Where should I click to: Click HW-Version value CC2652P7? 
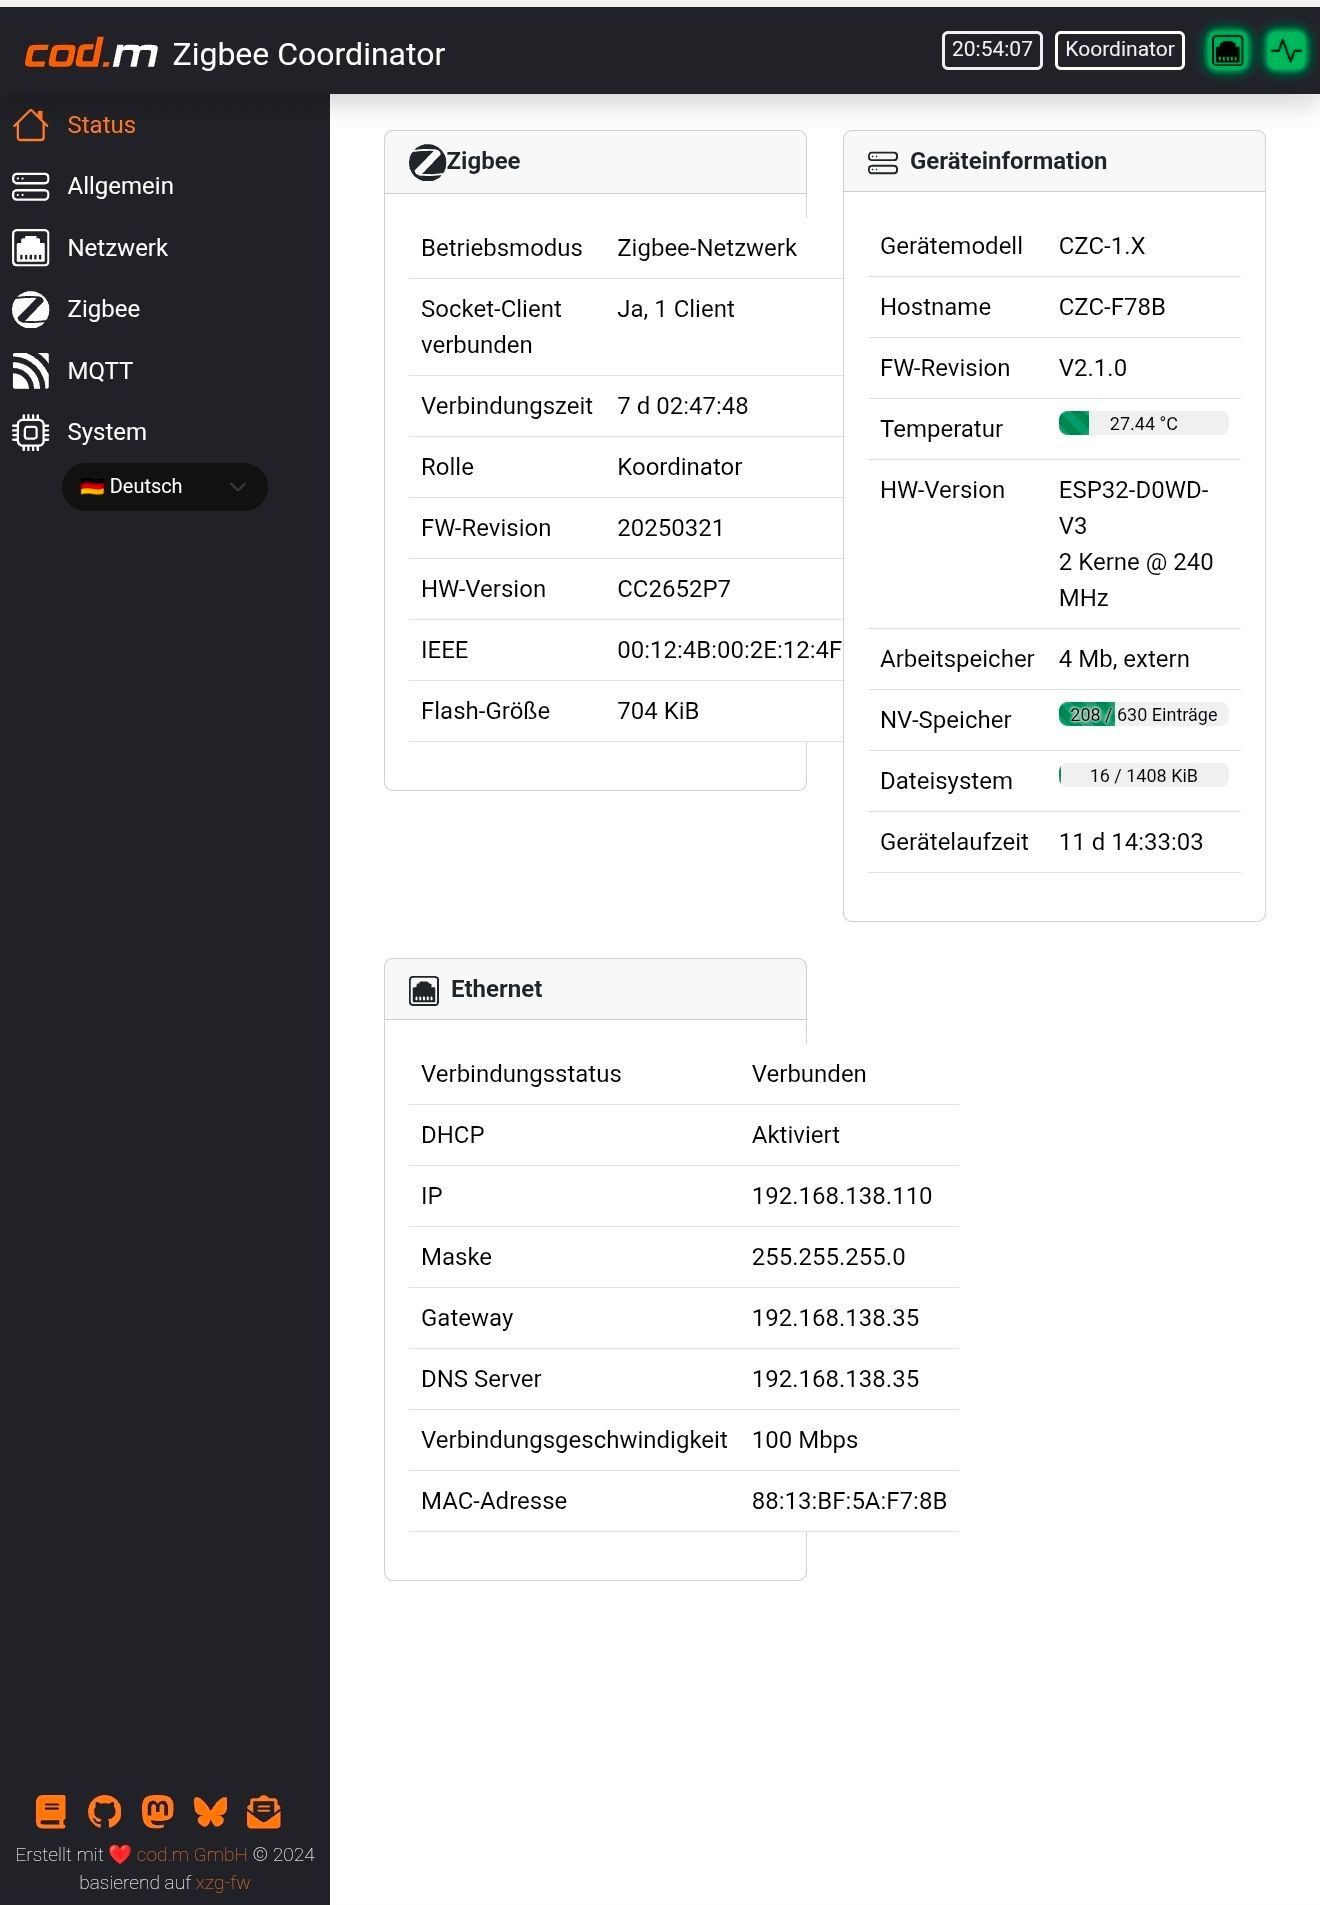pos(674,589)
